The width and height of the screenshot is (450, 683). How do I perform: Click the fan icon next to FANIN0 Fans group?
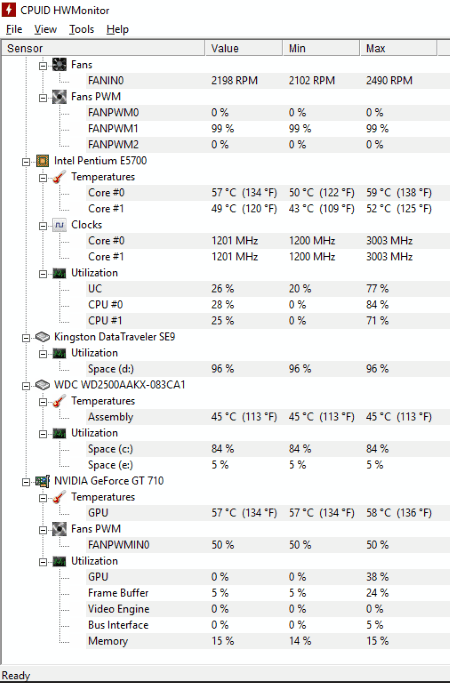(59, 65)
